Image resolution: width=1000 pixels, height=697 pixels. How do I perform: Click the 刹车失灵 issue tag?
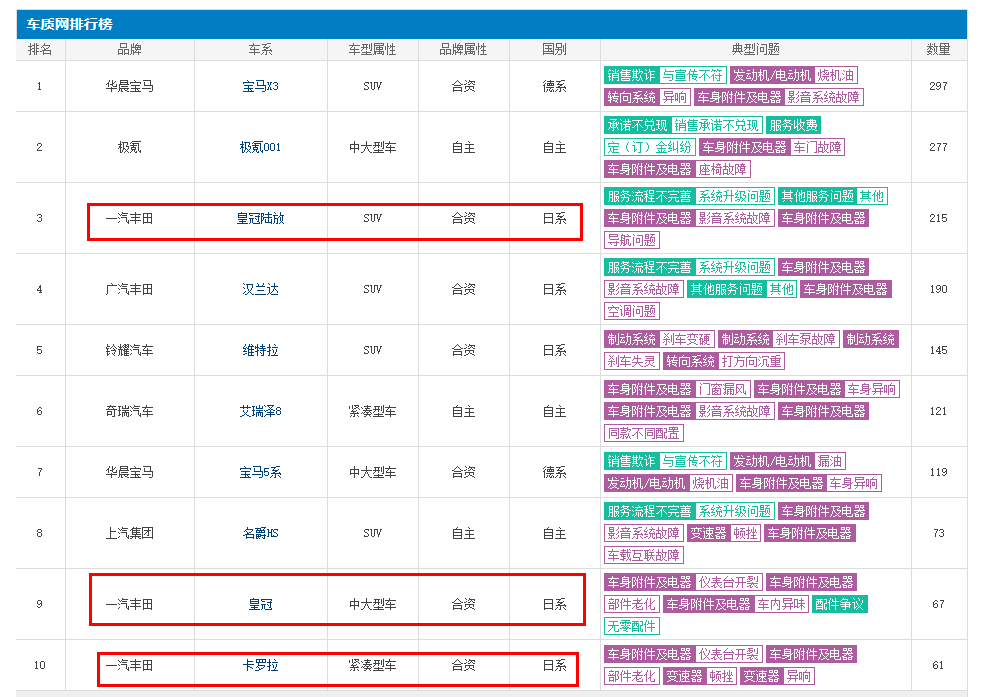[x=632, y=361]
